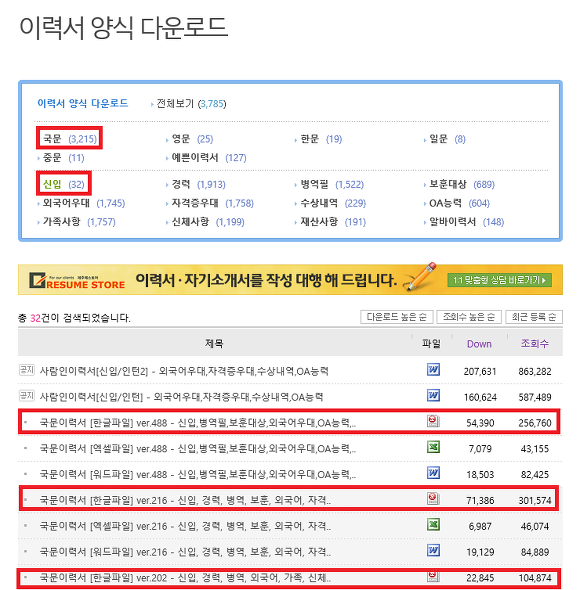Screen dimensions: 580x590
Task: Click 공지 badge of 신입/인턴2 row
Action: click(x=26, y=370)
